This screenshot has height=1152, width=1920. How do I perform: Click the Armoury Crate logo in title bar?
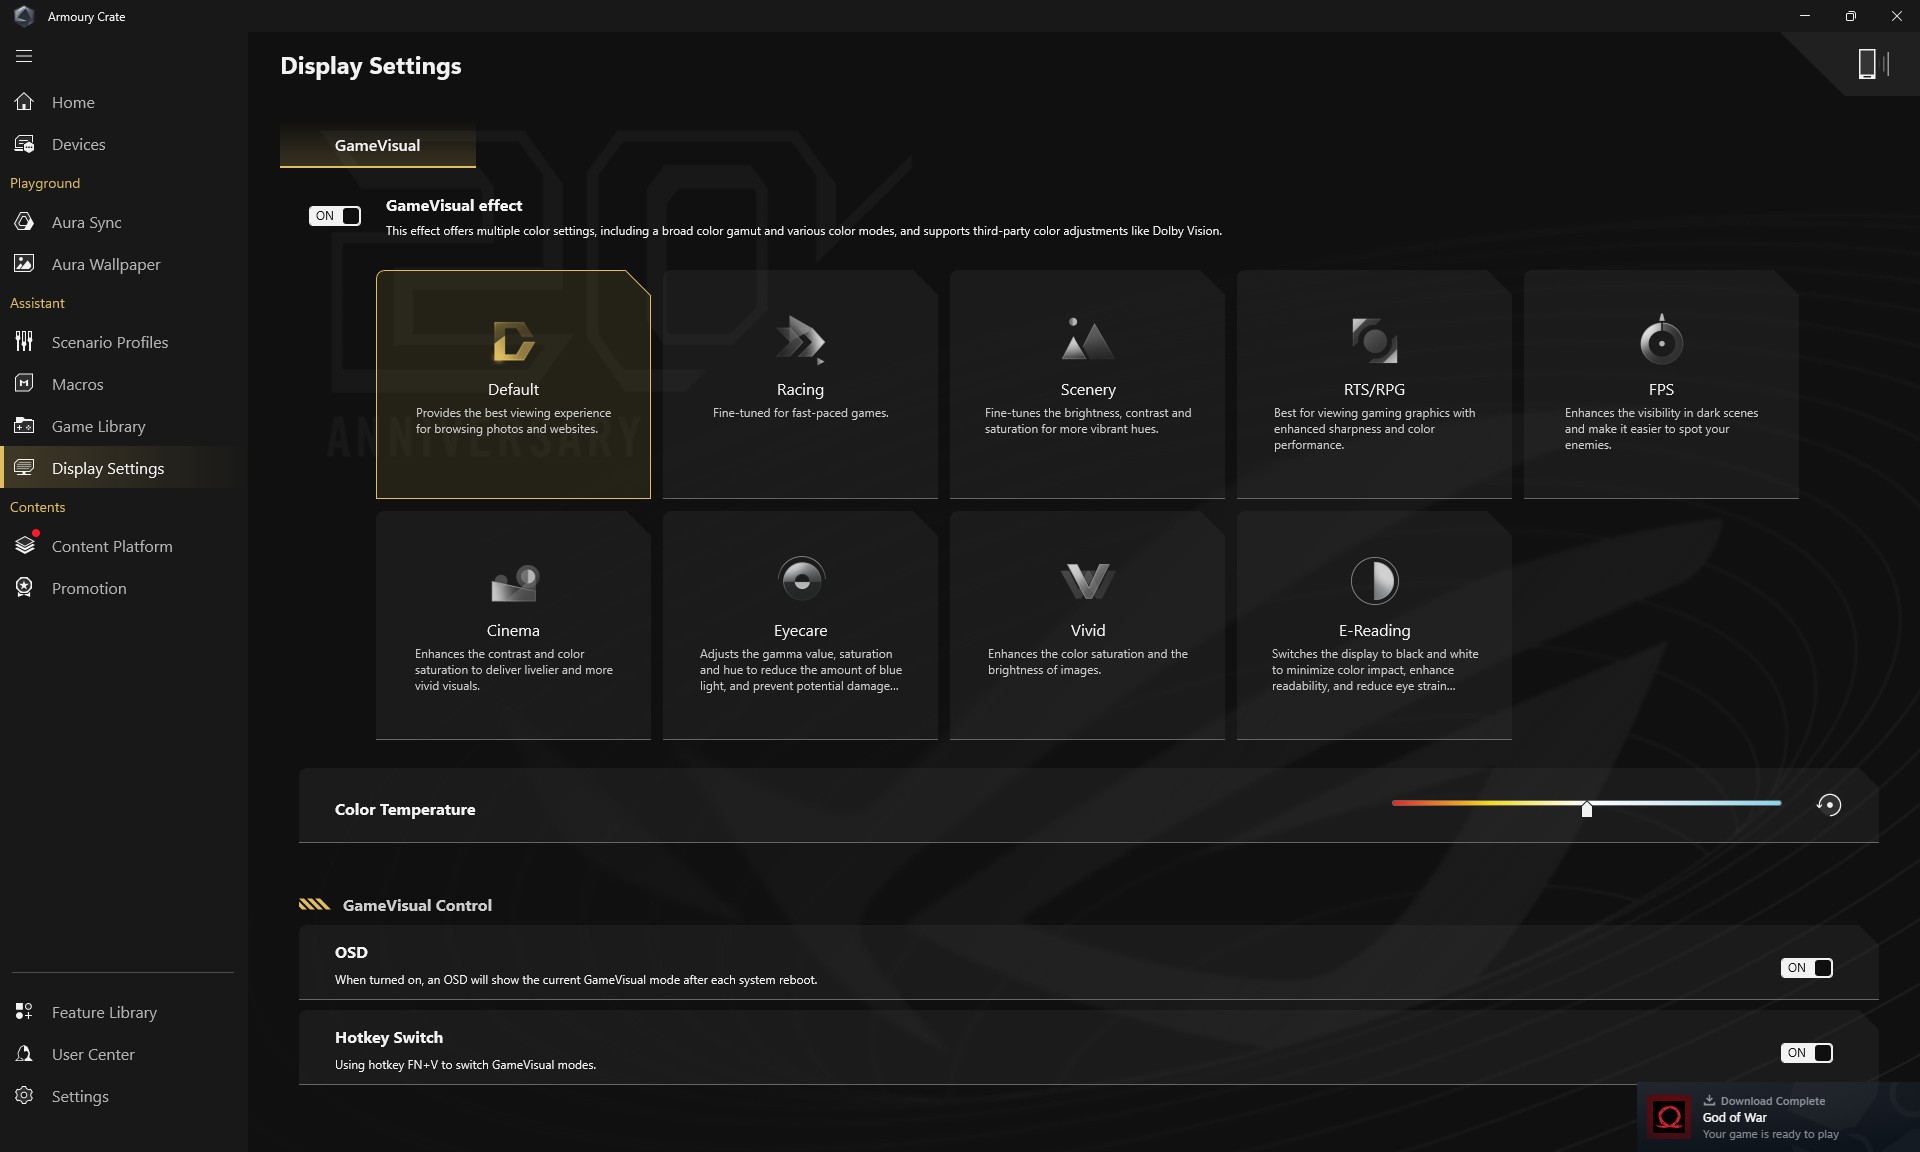[24, 16]
